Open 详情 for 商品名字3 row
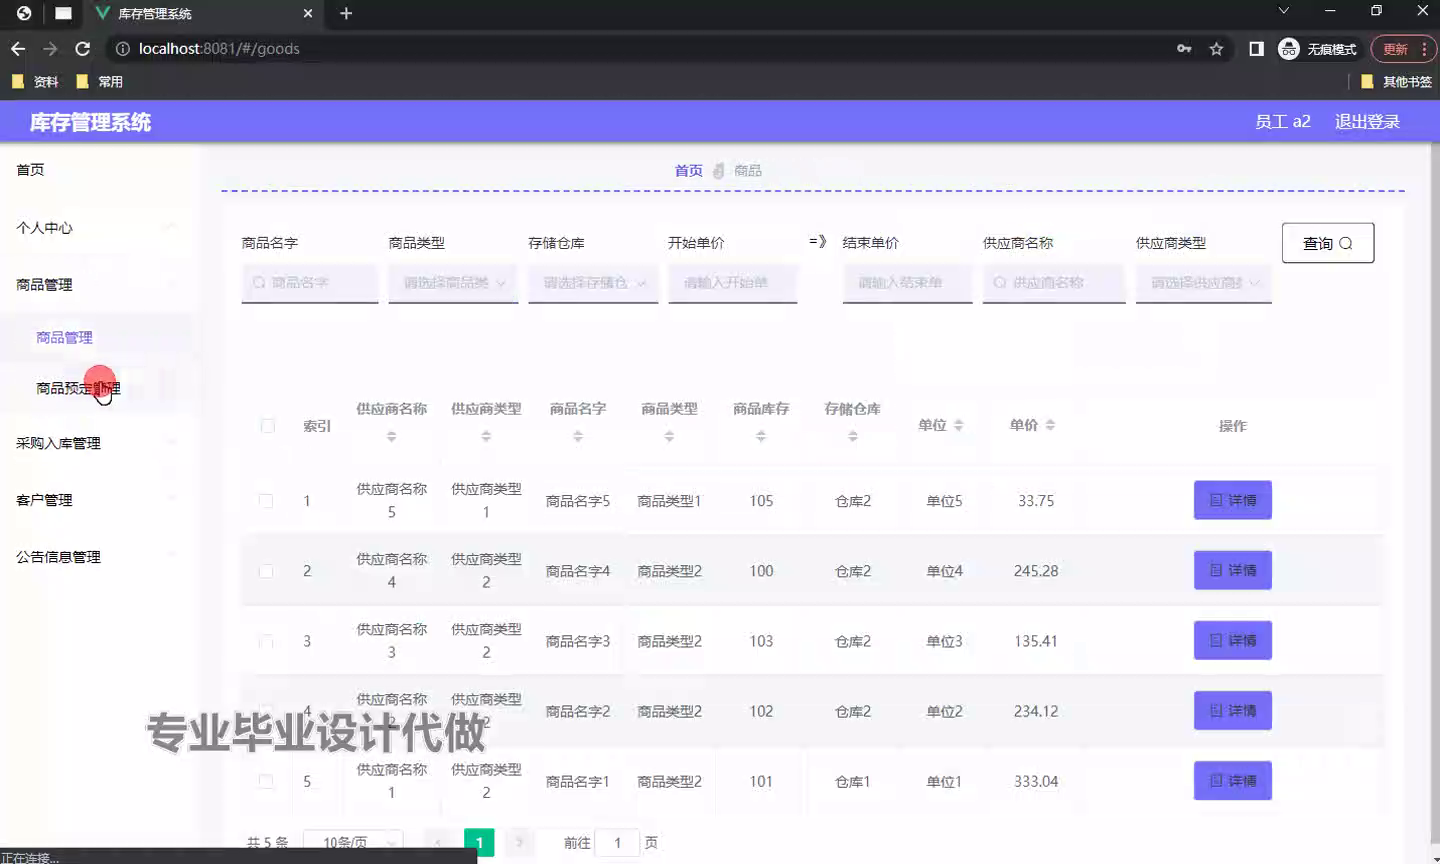Screen dimensions: 1440x864 pyautogui.click(x=1233, y=640)
